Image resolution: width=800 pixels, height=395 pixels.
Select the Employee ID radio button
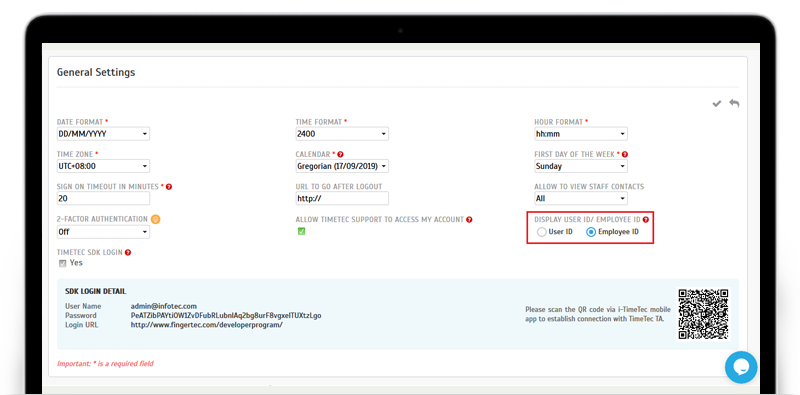pyautogui.click(x=591, y=232)
